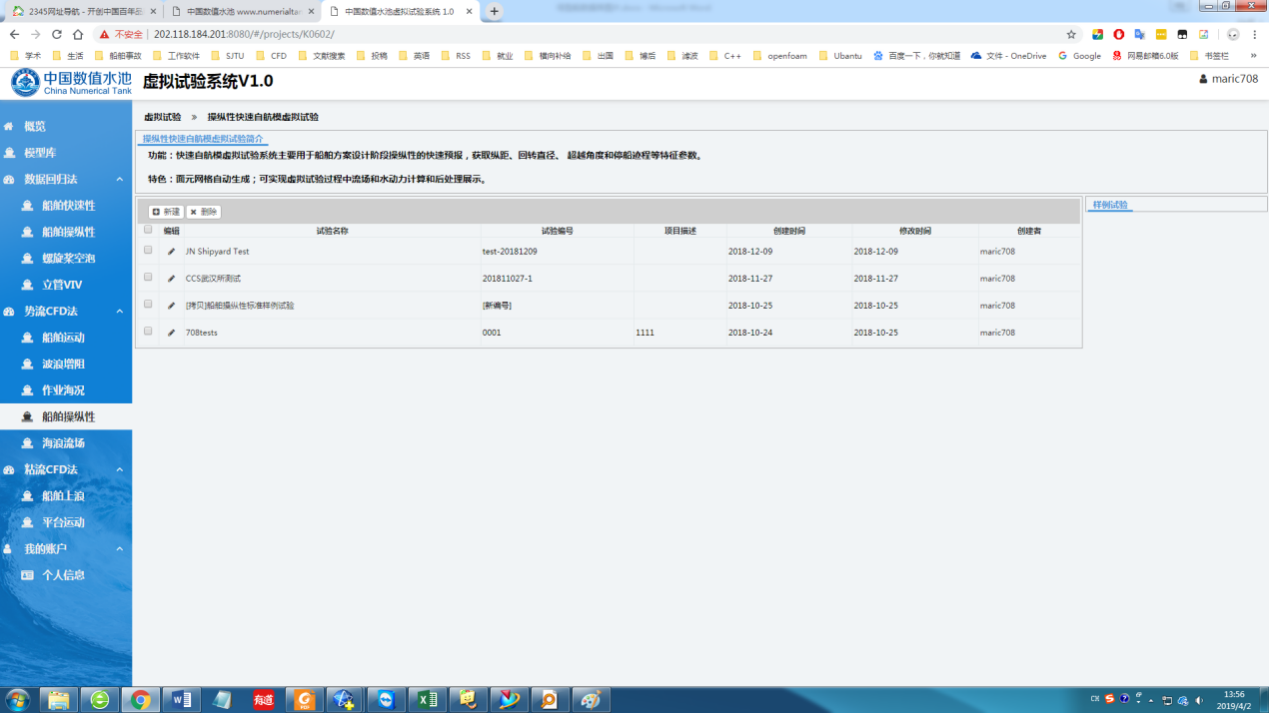Click the China Numerical Tank logo
The image size is (1269, 713).
click(x=71, y=83)
